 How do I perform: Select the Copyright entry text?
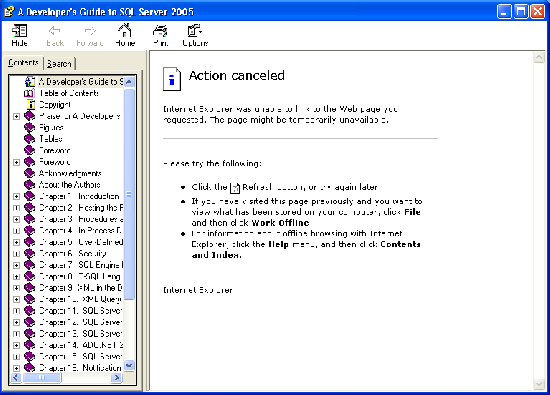click(x=55, y=105)
